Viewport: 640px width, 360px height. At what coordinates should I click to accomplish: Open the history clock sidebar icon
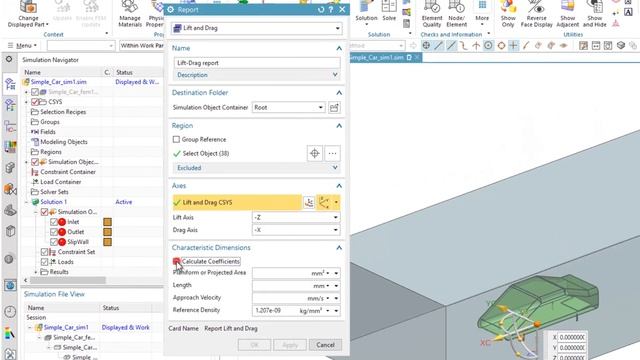click(x=10, y=311)
